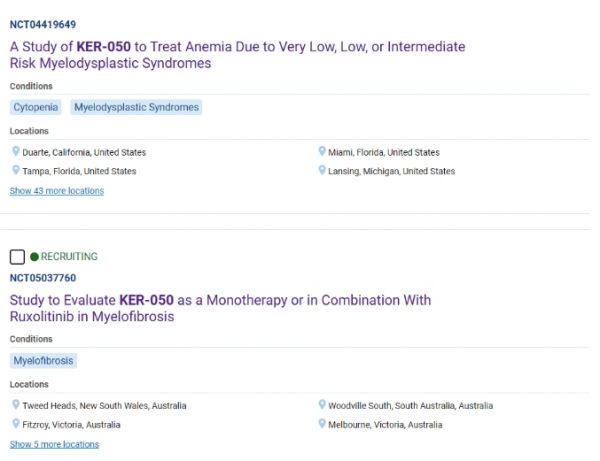This screenshot has width=600, height=461.
Task: Check the box for study NCT05037760
Action: 17,257
